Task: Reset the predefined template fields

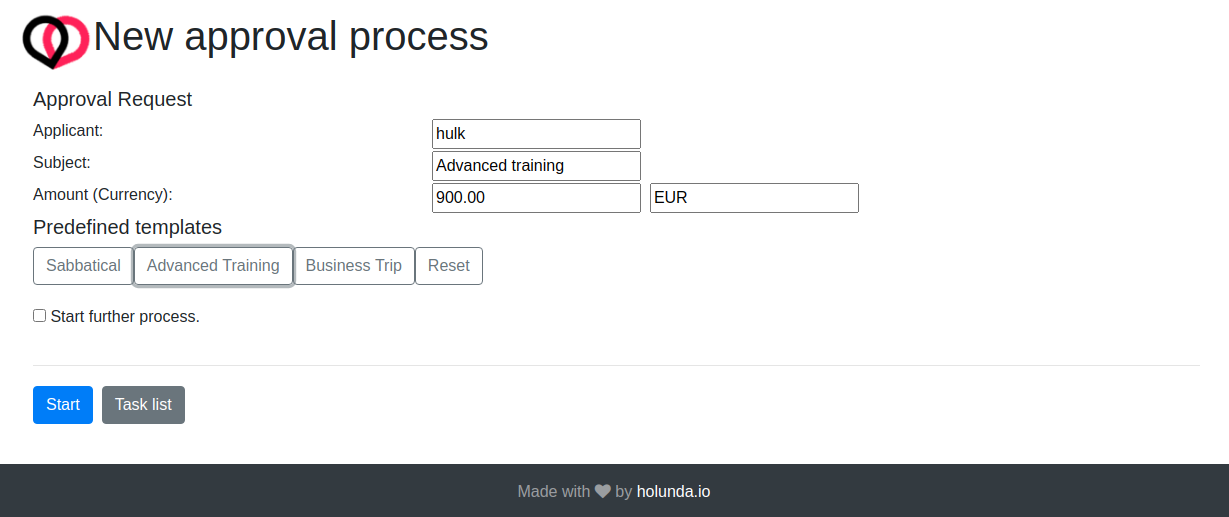Action: [448, 266]
